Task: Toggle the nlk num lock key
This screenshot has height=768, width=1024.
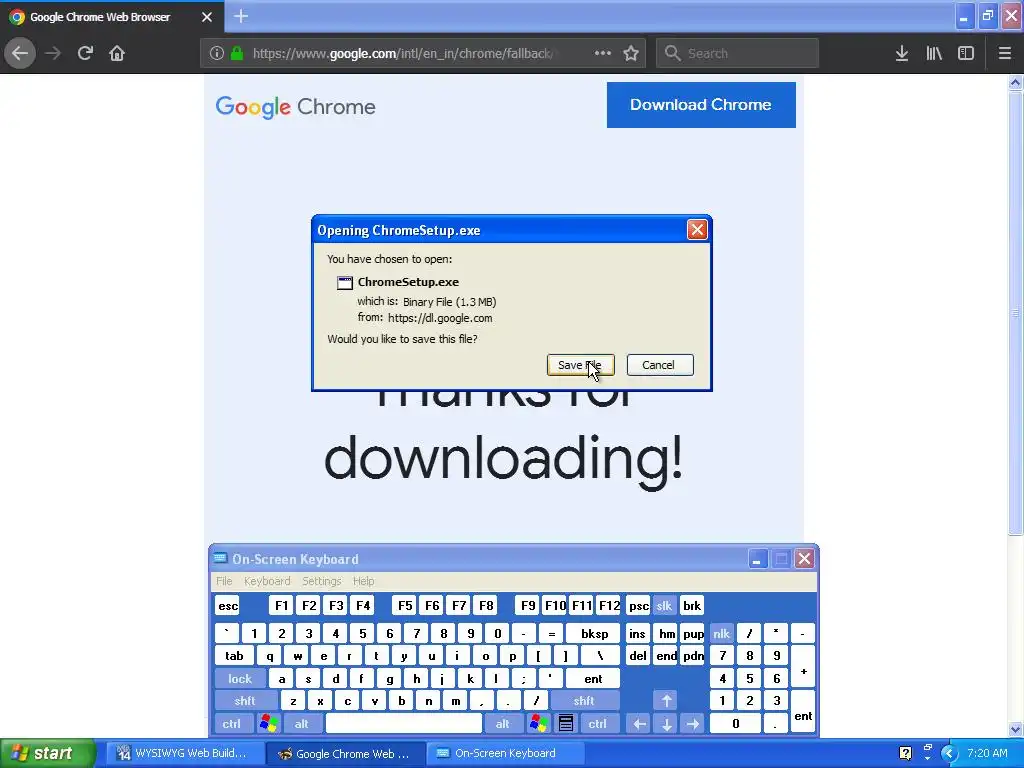Action: click(x=722, y=634)
